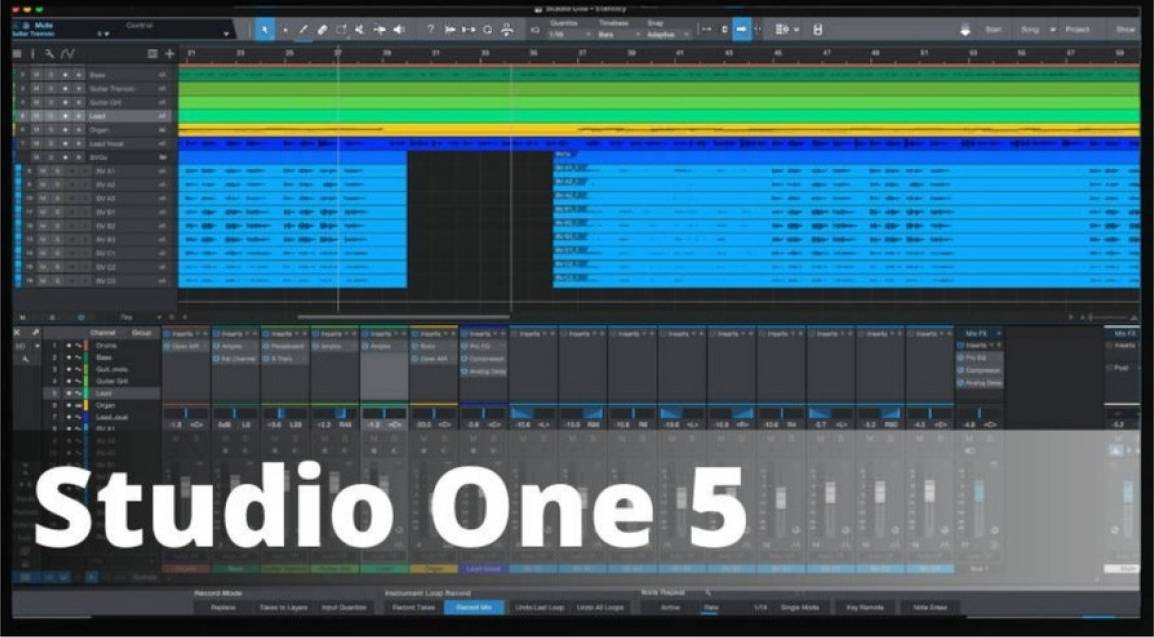Screen dimensions: 1154x638
Task: Click the plus Add Tracks icon
Action: pos(169,54)
